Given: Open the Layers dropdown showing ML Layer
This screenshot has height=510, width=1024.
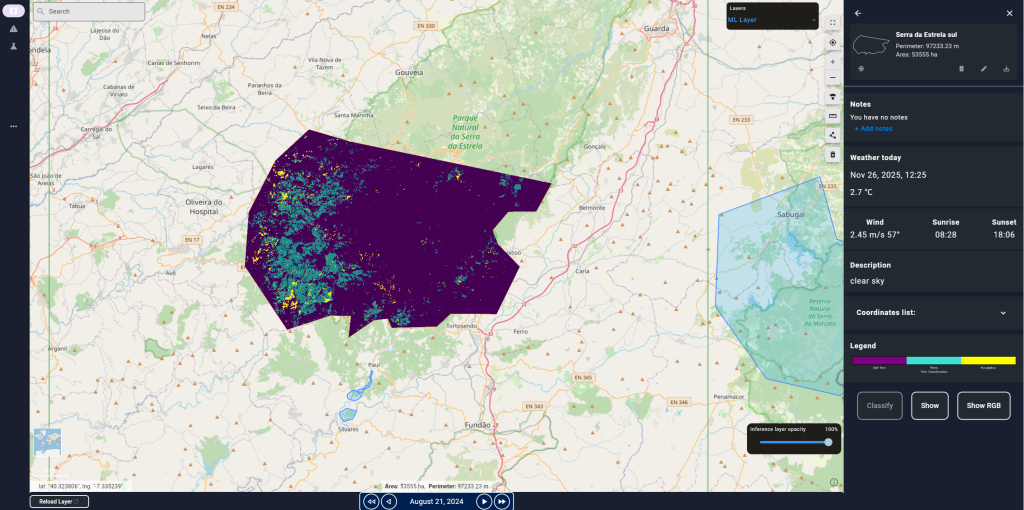Looking at the screenshot, I should [772, 19].
